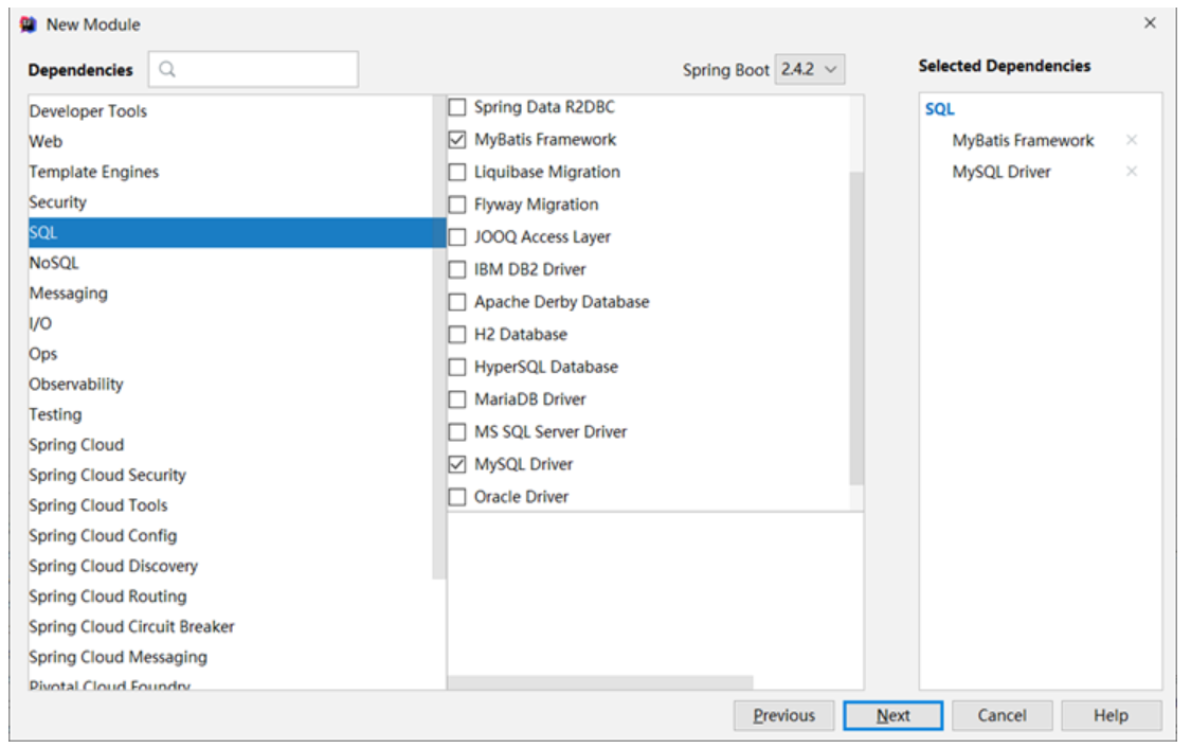1181x746 pixels.
Task: Check Liquibase Migration
Action: tap(457, 172)
